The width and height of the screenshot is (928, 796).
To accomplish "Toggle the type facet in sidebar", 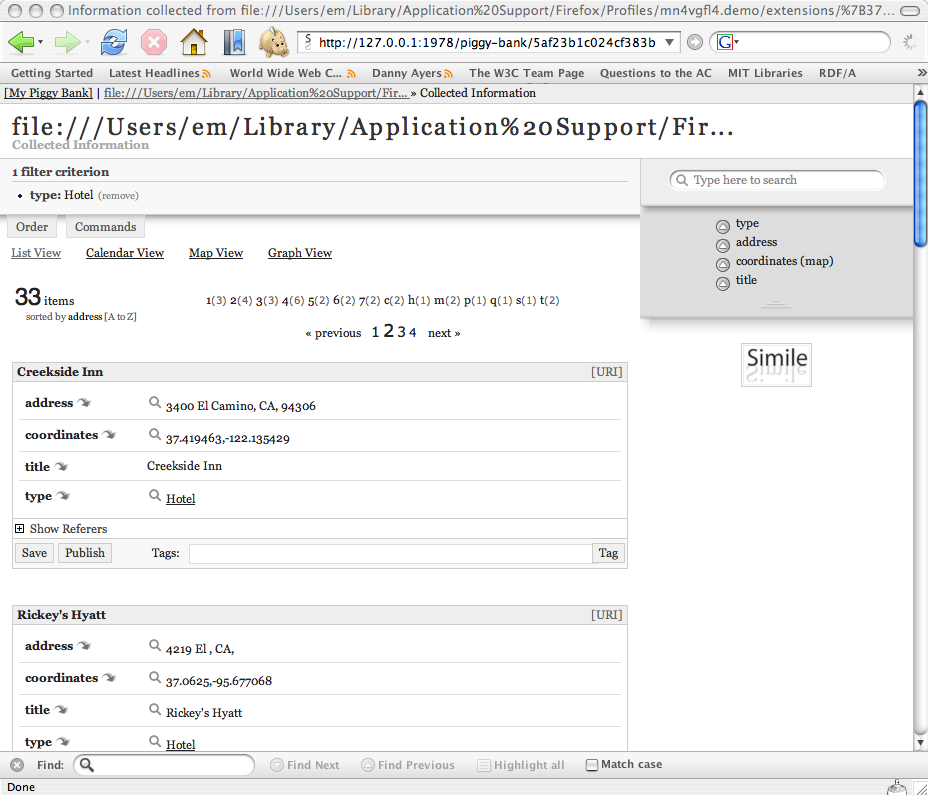I will tap(723, 227).
